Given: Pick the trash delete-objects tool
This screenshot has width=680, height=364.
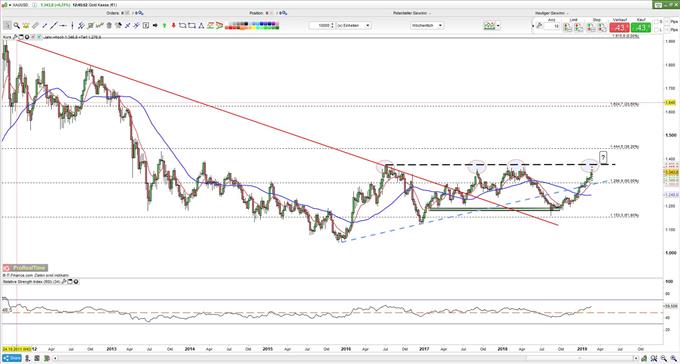Looking at the screenshot, I should point(109,25).
